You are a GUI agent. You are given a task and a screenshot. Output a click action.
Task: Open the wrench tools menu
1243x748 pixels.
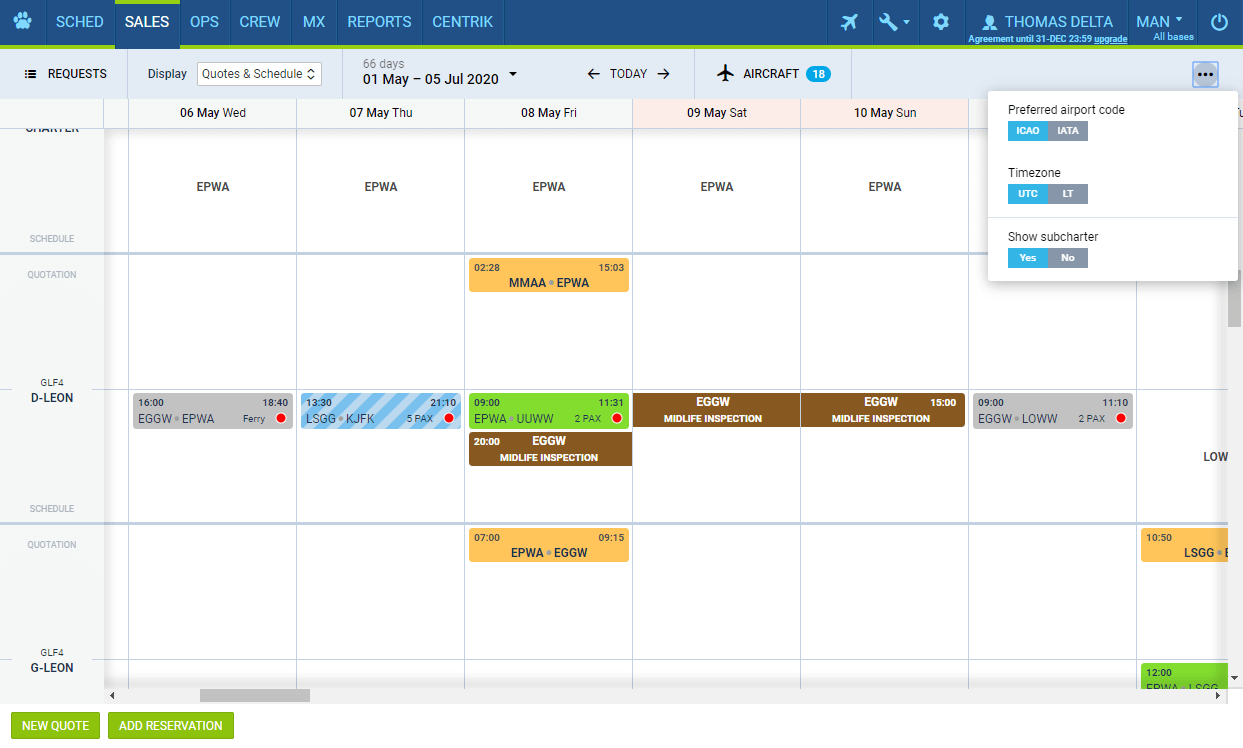pos(893,22)
